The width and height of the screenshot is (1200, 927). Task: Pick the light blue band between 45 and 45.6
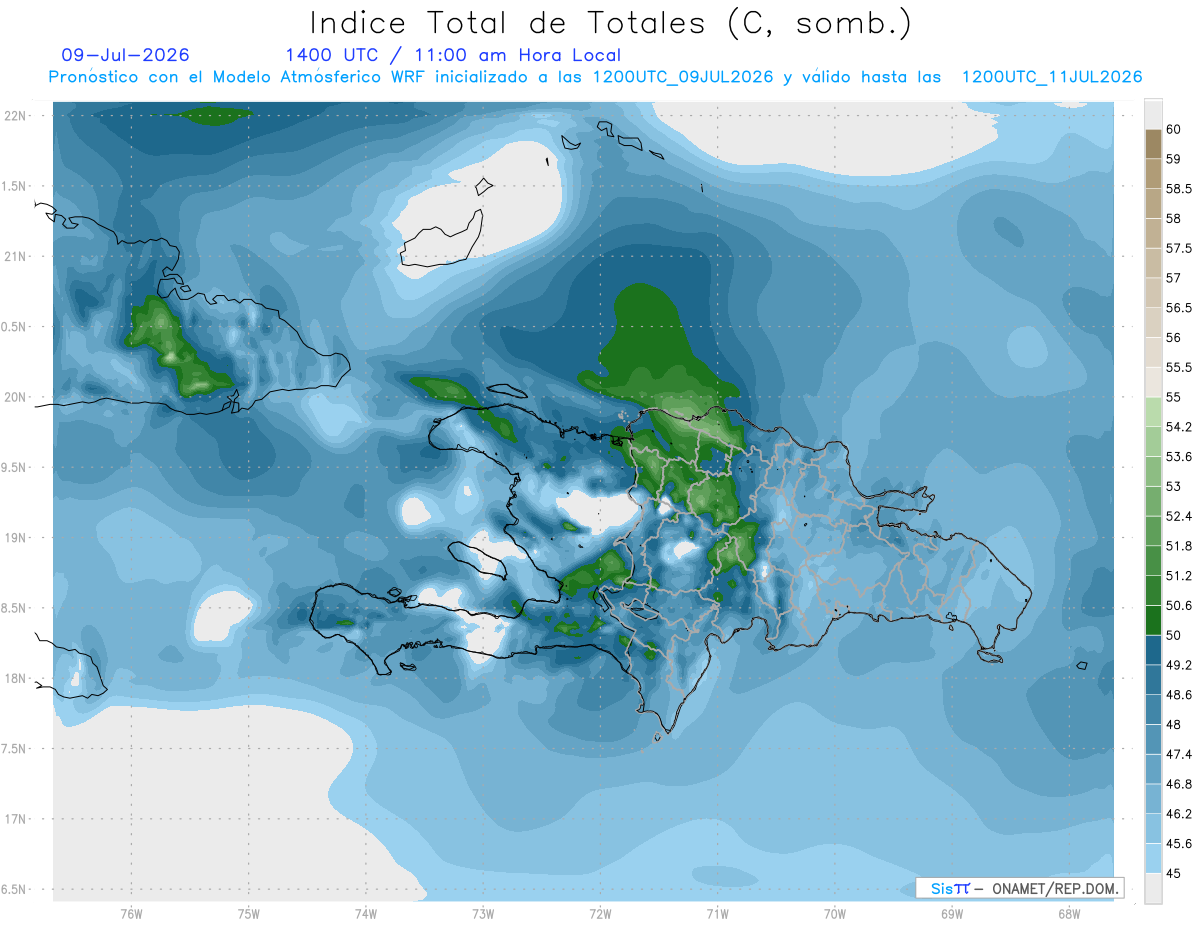tap(1153, 860)
